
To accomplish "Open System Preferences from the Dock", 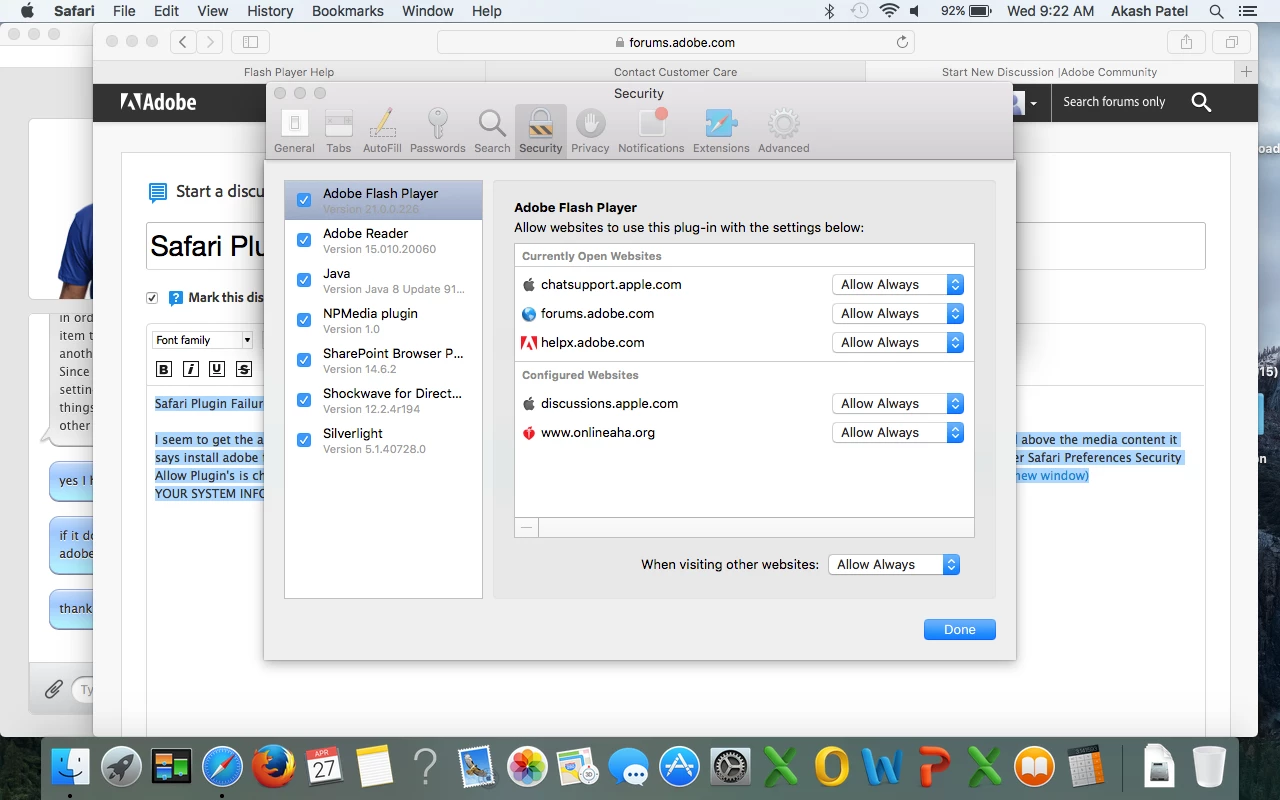I will coord(731,767).
